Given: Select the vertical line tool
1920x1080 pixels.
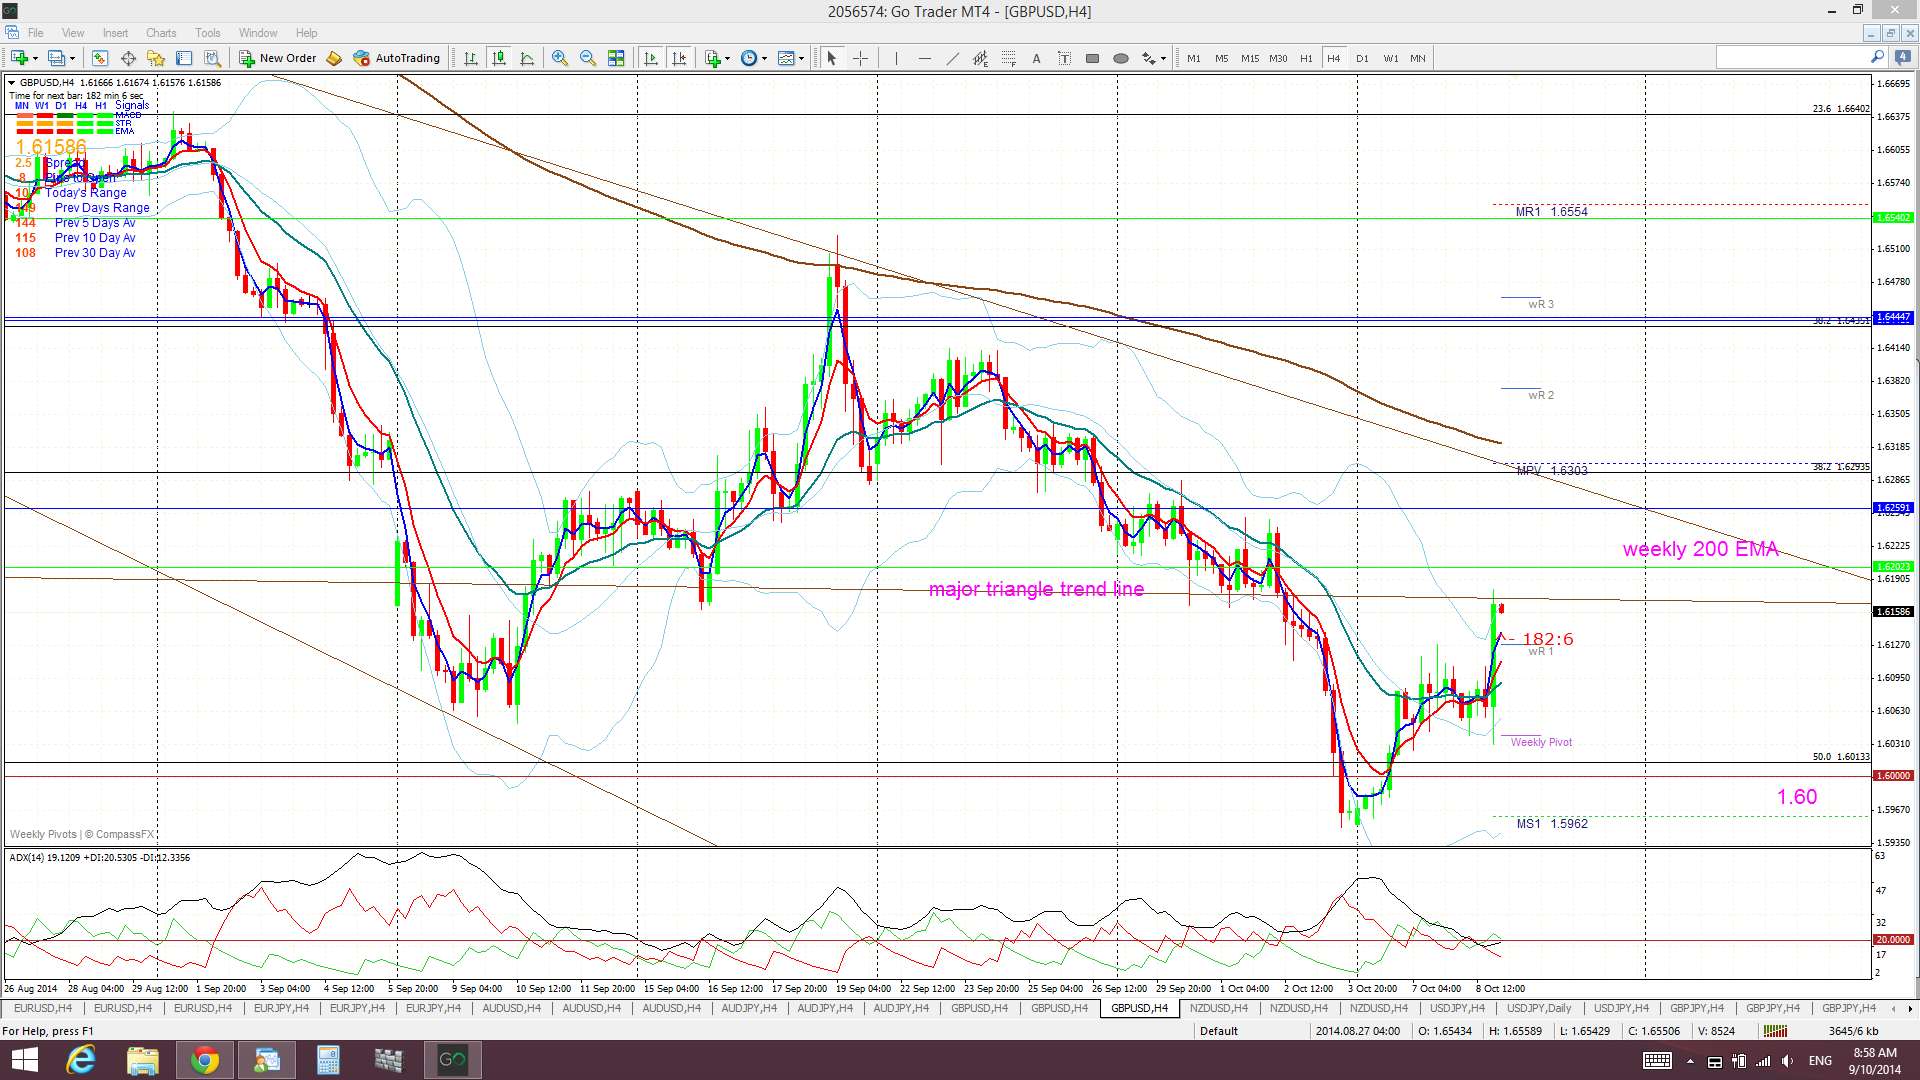Looking at the screenshot, I should pos(896,58).
